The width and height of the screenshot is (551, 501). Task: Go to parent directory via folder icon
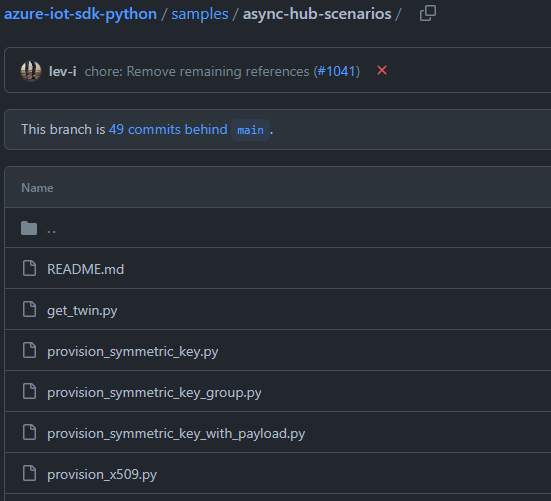(29, 228)
